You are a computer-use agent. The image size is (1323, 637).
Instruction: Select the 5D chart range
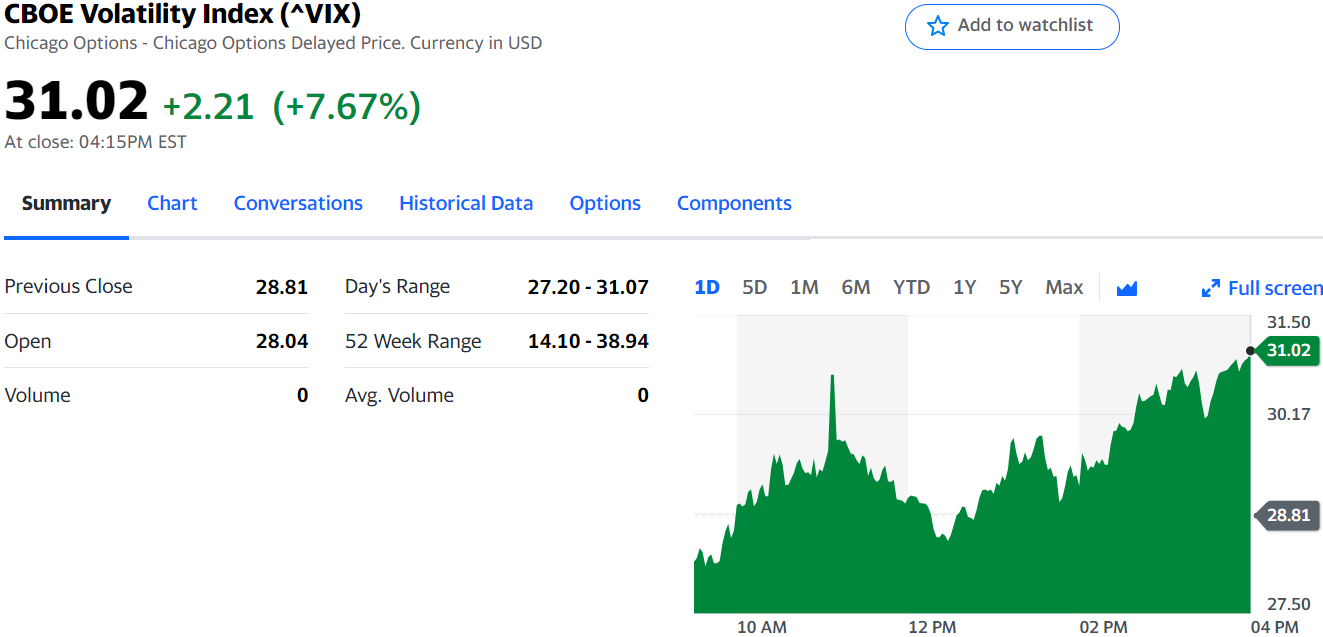click(x=755, y=287)
